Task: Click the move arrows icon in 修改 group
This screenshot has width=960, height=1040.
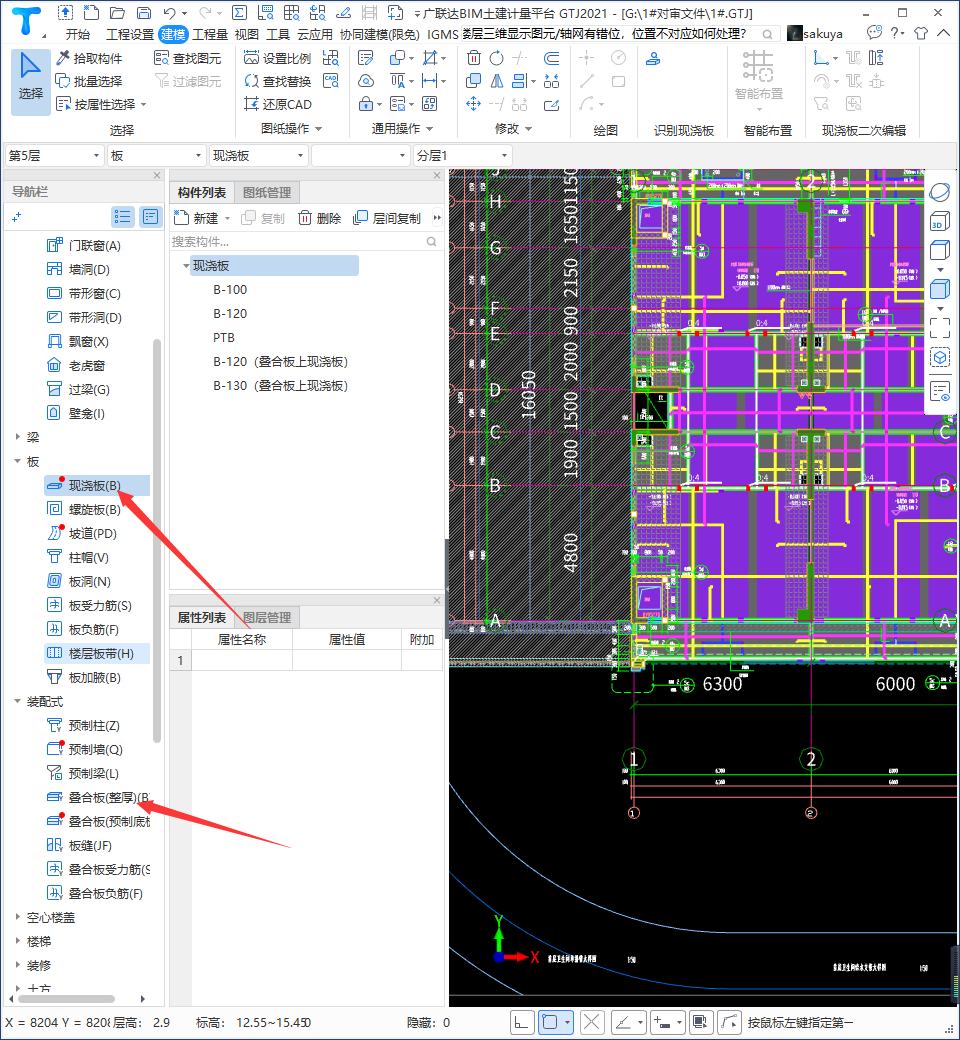Action: (474, 104)
